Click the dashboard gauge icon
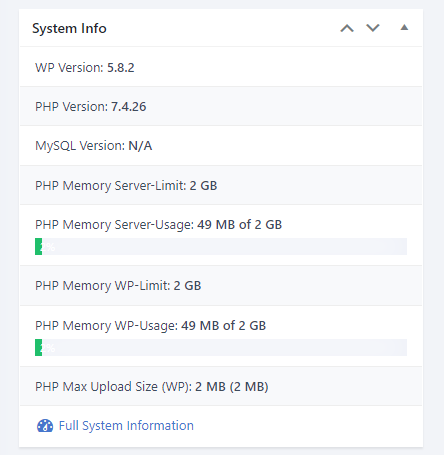This screenshot has width=444, height=455. point(45,426)
